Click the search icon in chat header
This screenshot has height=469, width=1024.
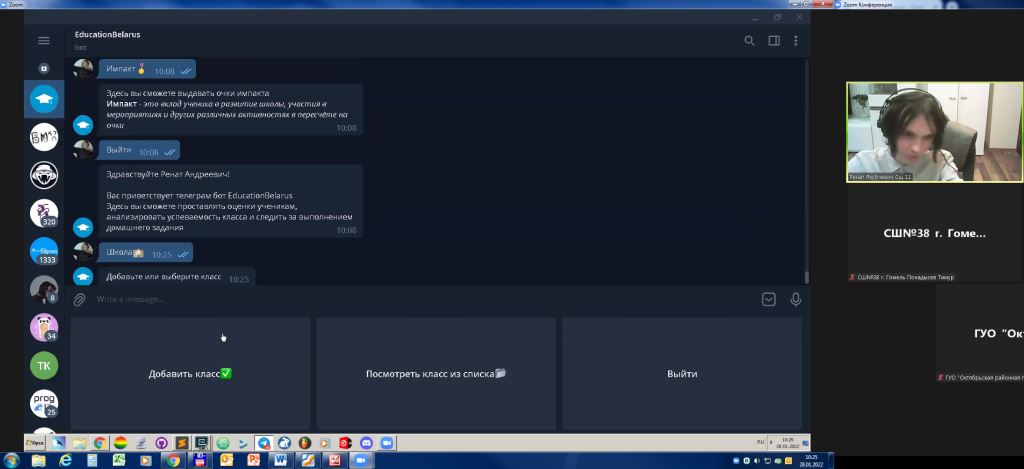coord(749,41)
